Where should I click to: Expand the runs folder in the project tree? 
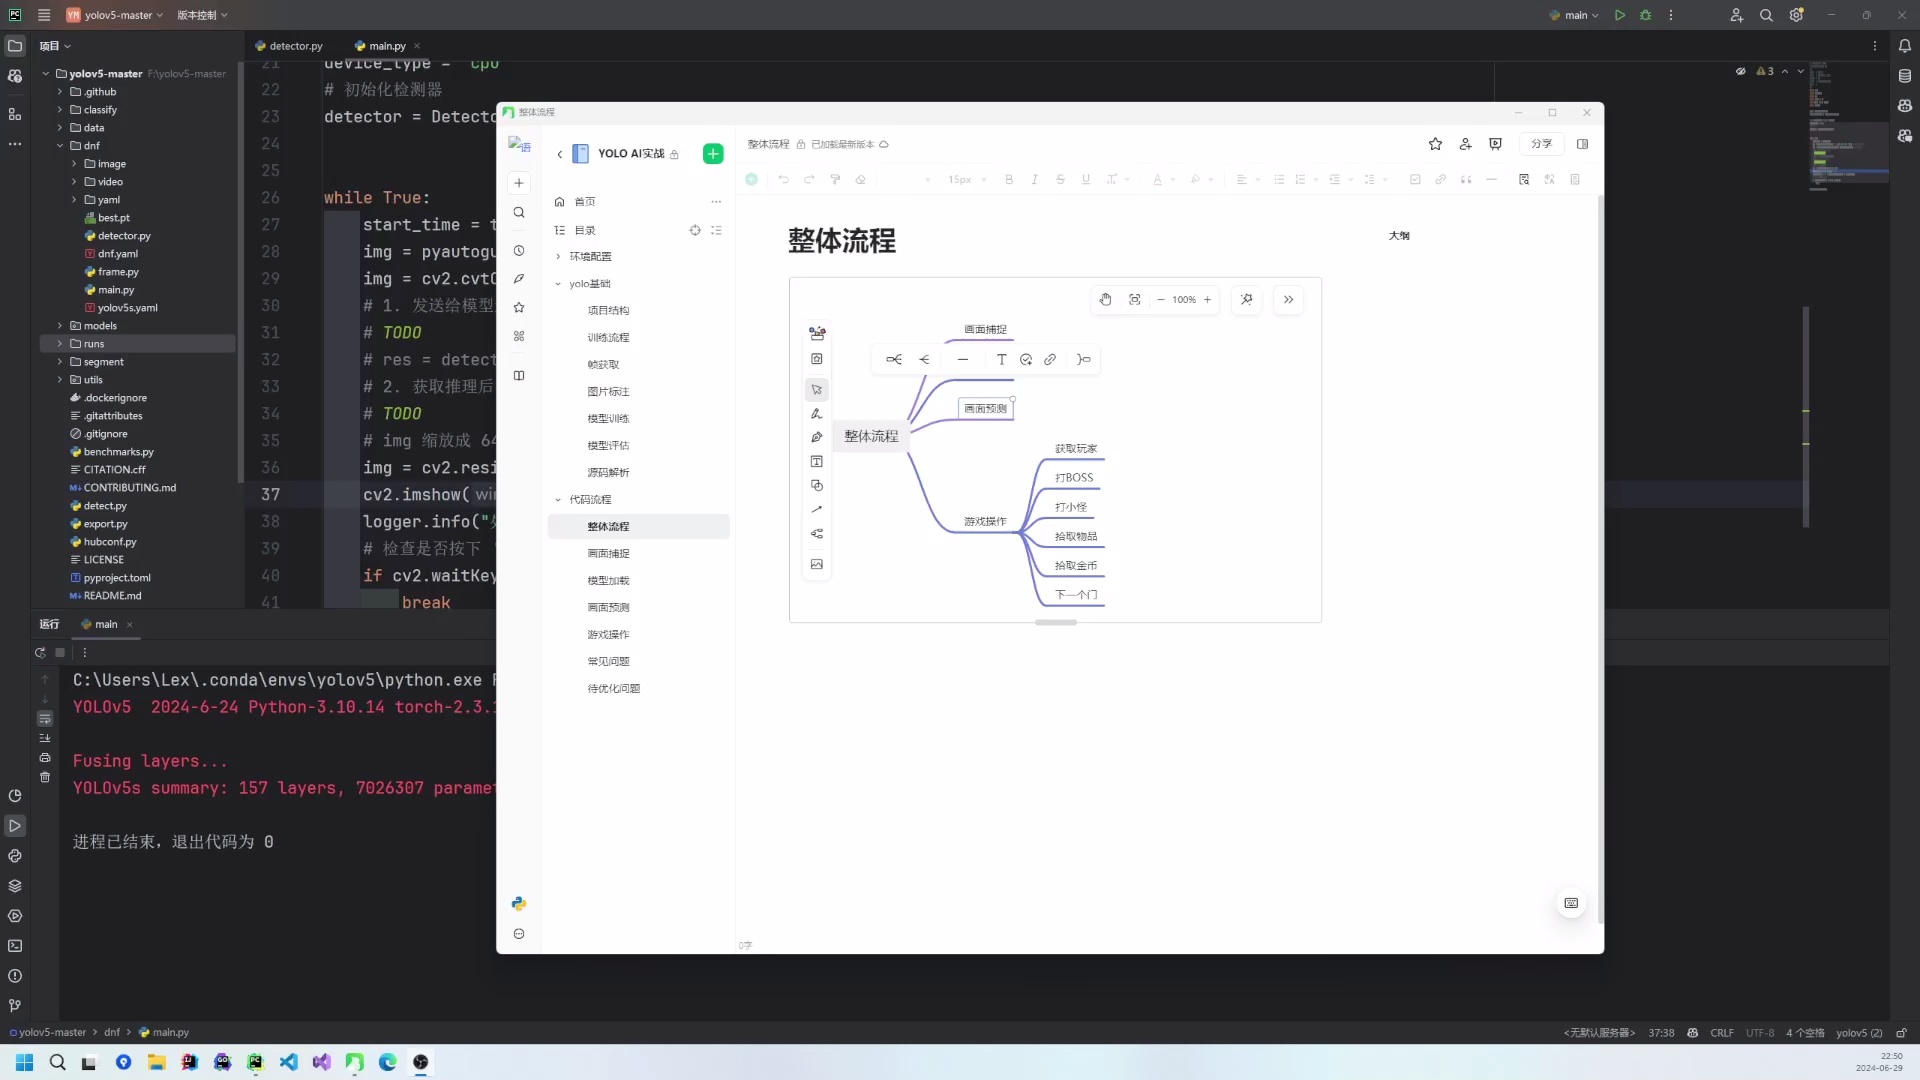[x=60, y=343]
